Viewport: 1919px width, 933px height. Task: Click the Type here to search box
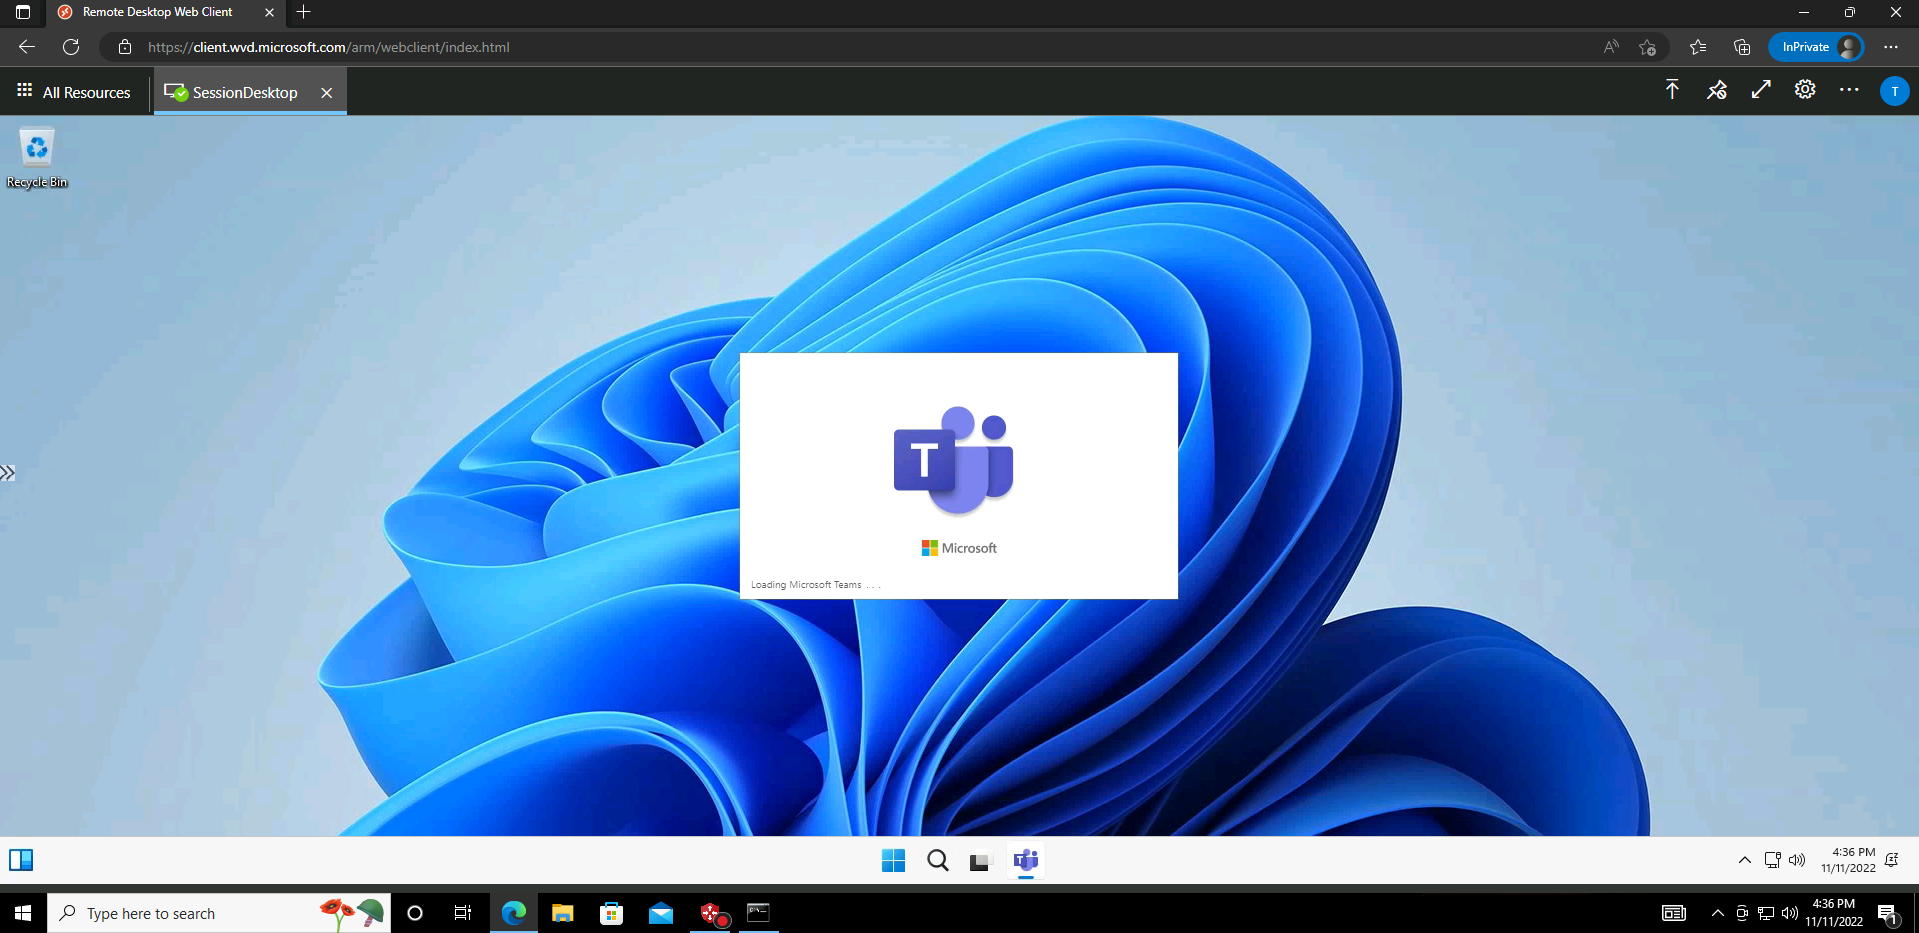219,913
